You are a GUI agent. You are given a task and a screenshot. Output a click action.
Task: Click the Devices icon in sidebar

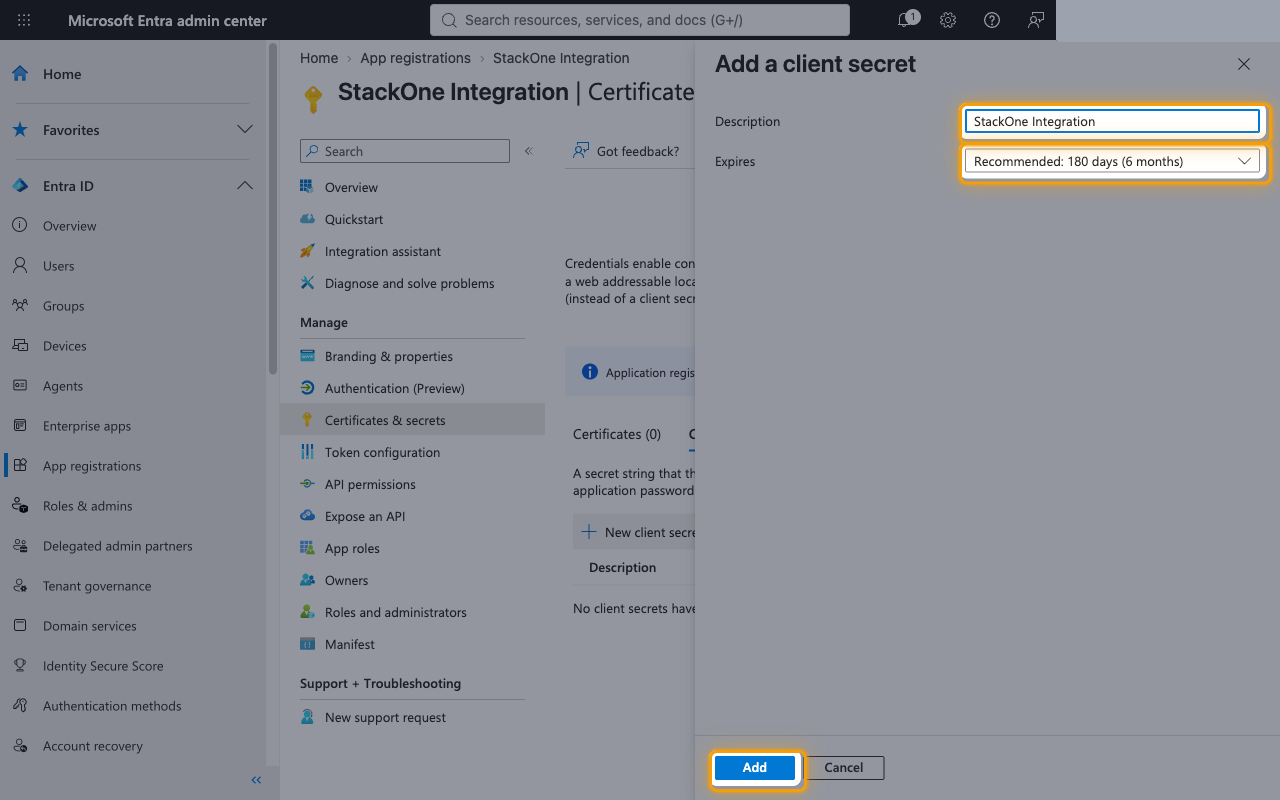[x=20, y=346]
